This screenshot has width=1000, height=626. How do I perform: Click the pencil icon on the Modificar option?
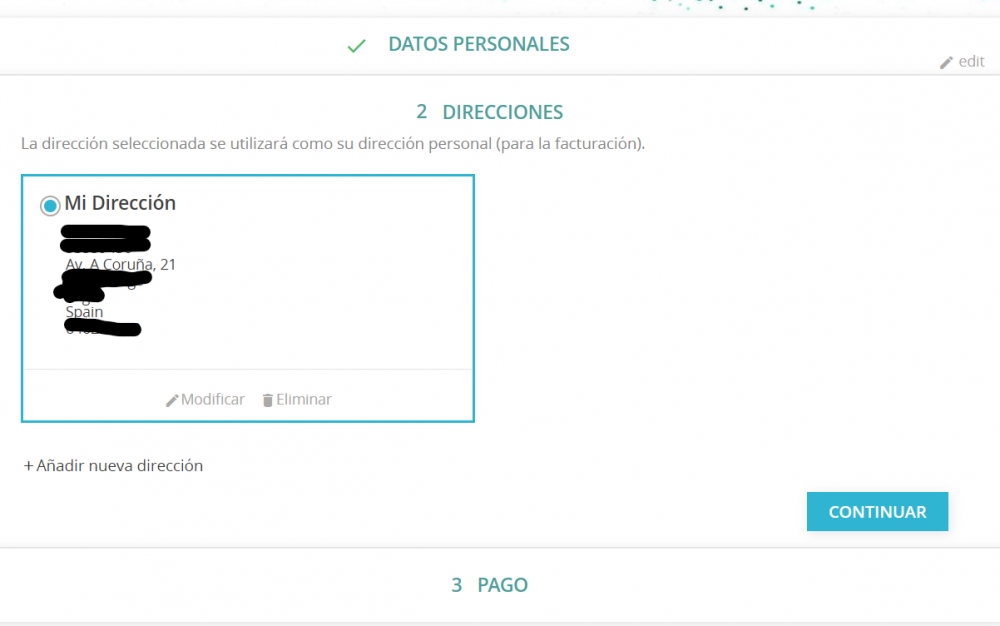click(173, 399)
